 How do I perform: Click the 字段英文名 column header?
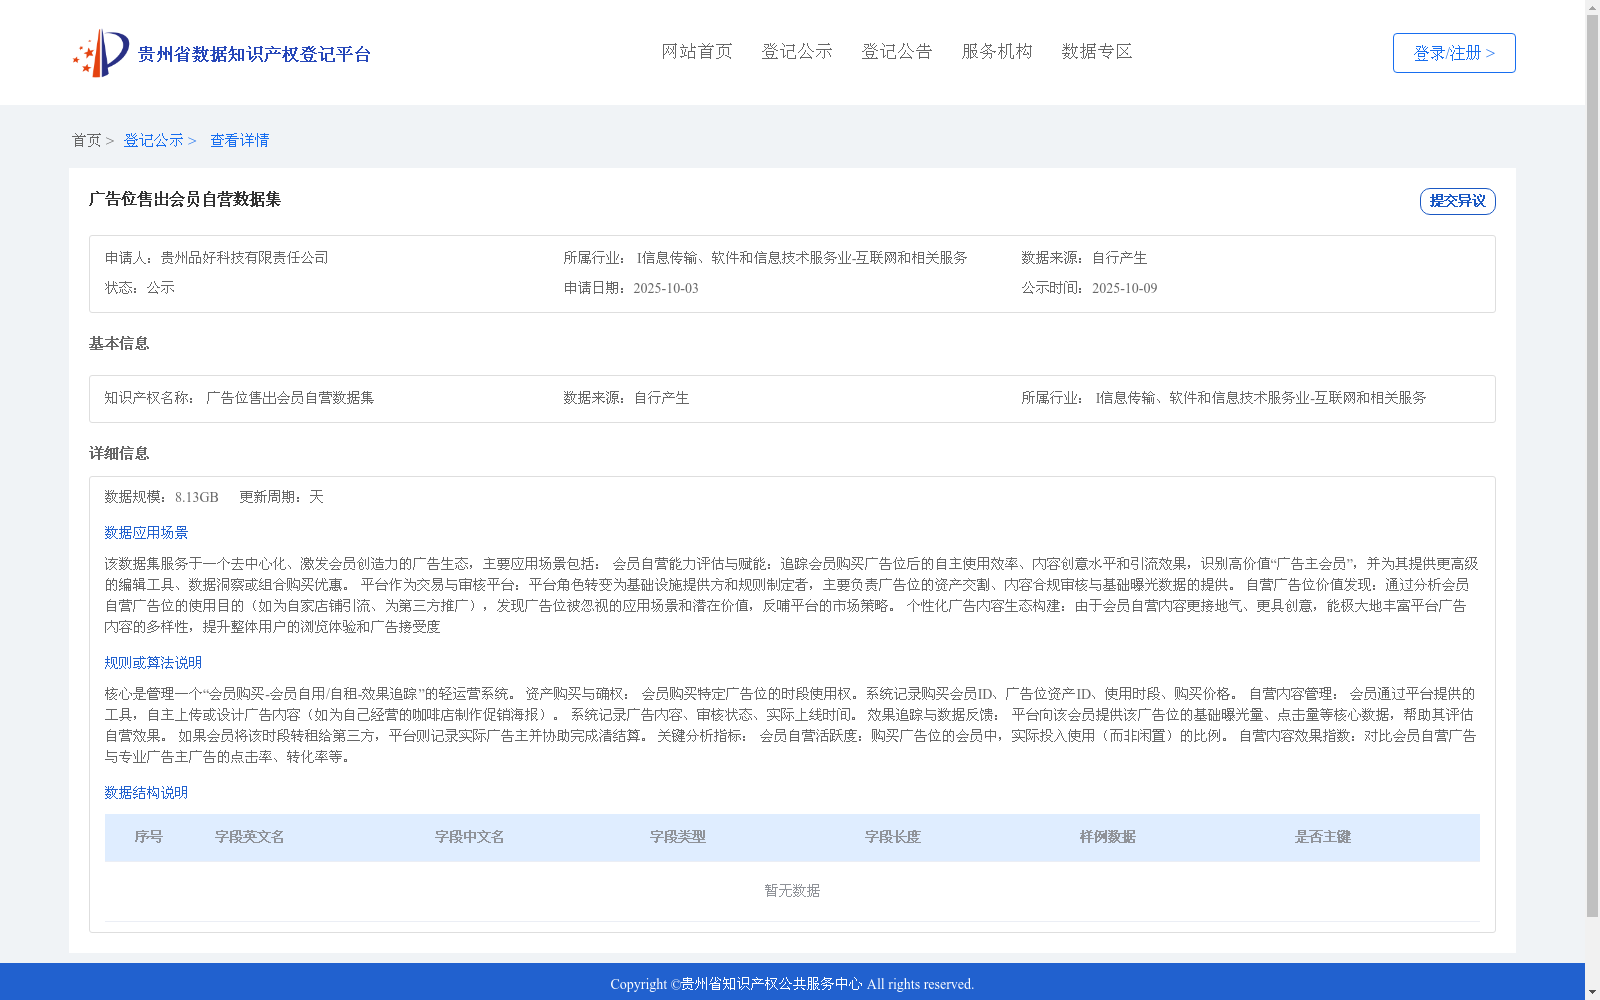250,837
